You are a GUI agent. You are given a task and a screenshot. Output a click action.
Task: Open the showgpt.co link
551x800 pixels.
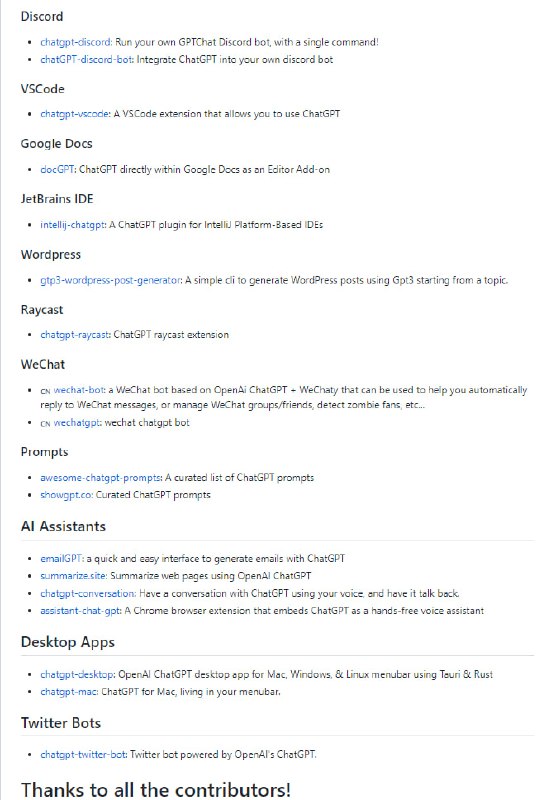[66, 495]
